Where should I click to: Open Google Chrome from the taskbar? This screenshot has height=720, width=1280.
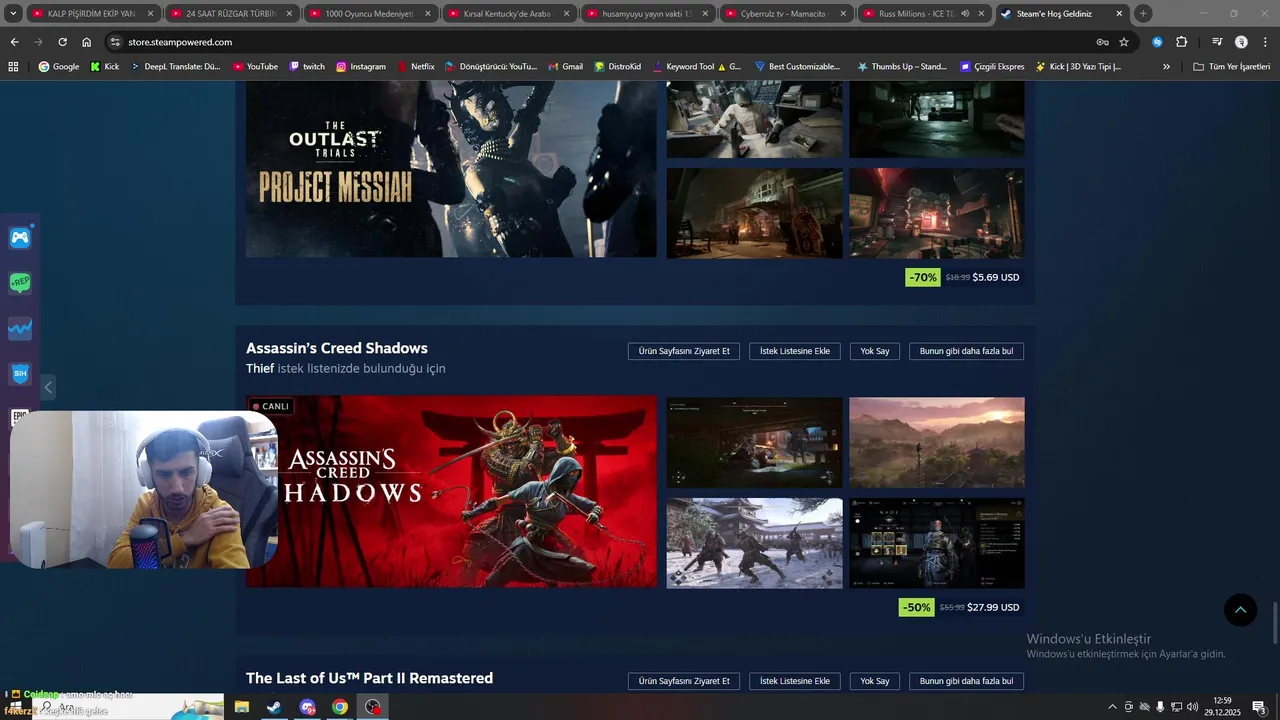click(x=340, y=707)
